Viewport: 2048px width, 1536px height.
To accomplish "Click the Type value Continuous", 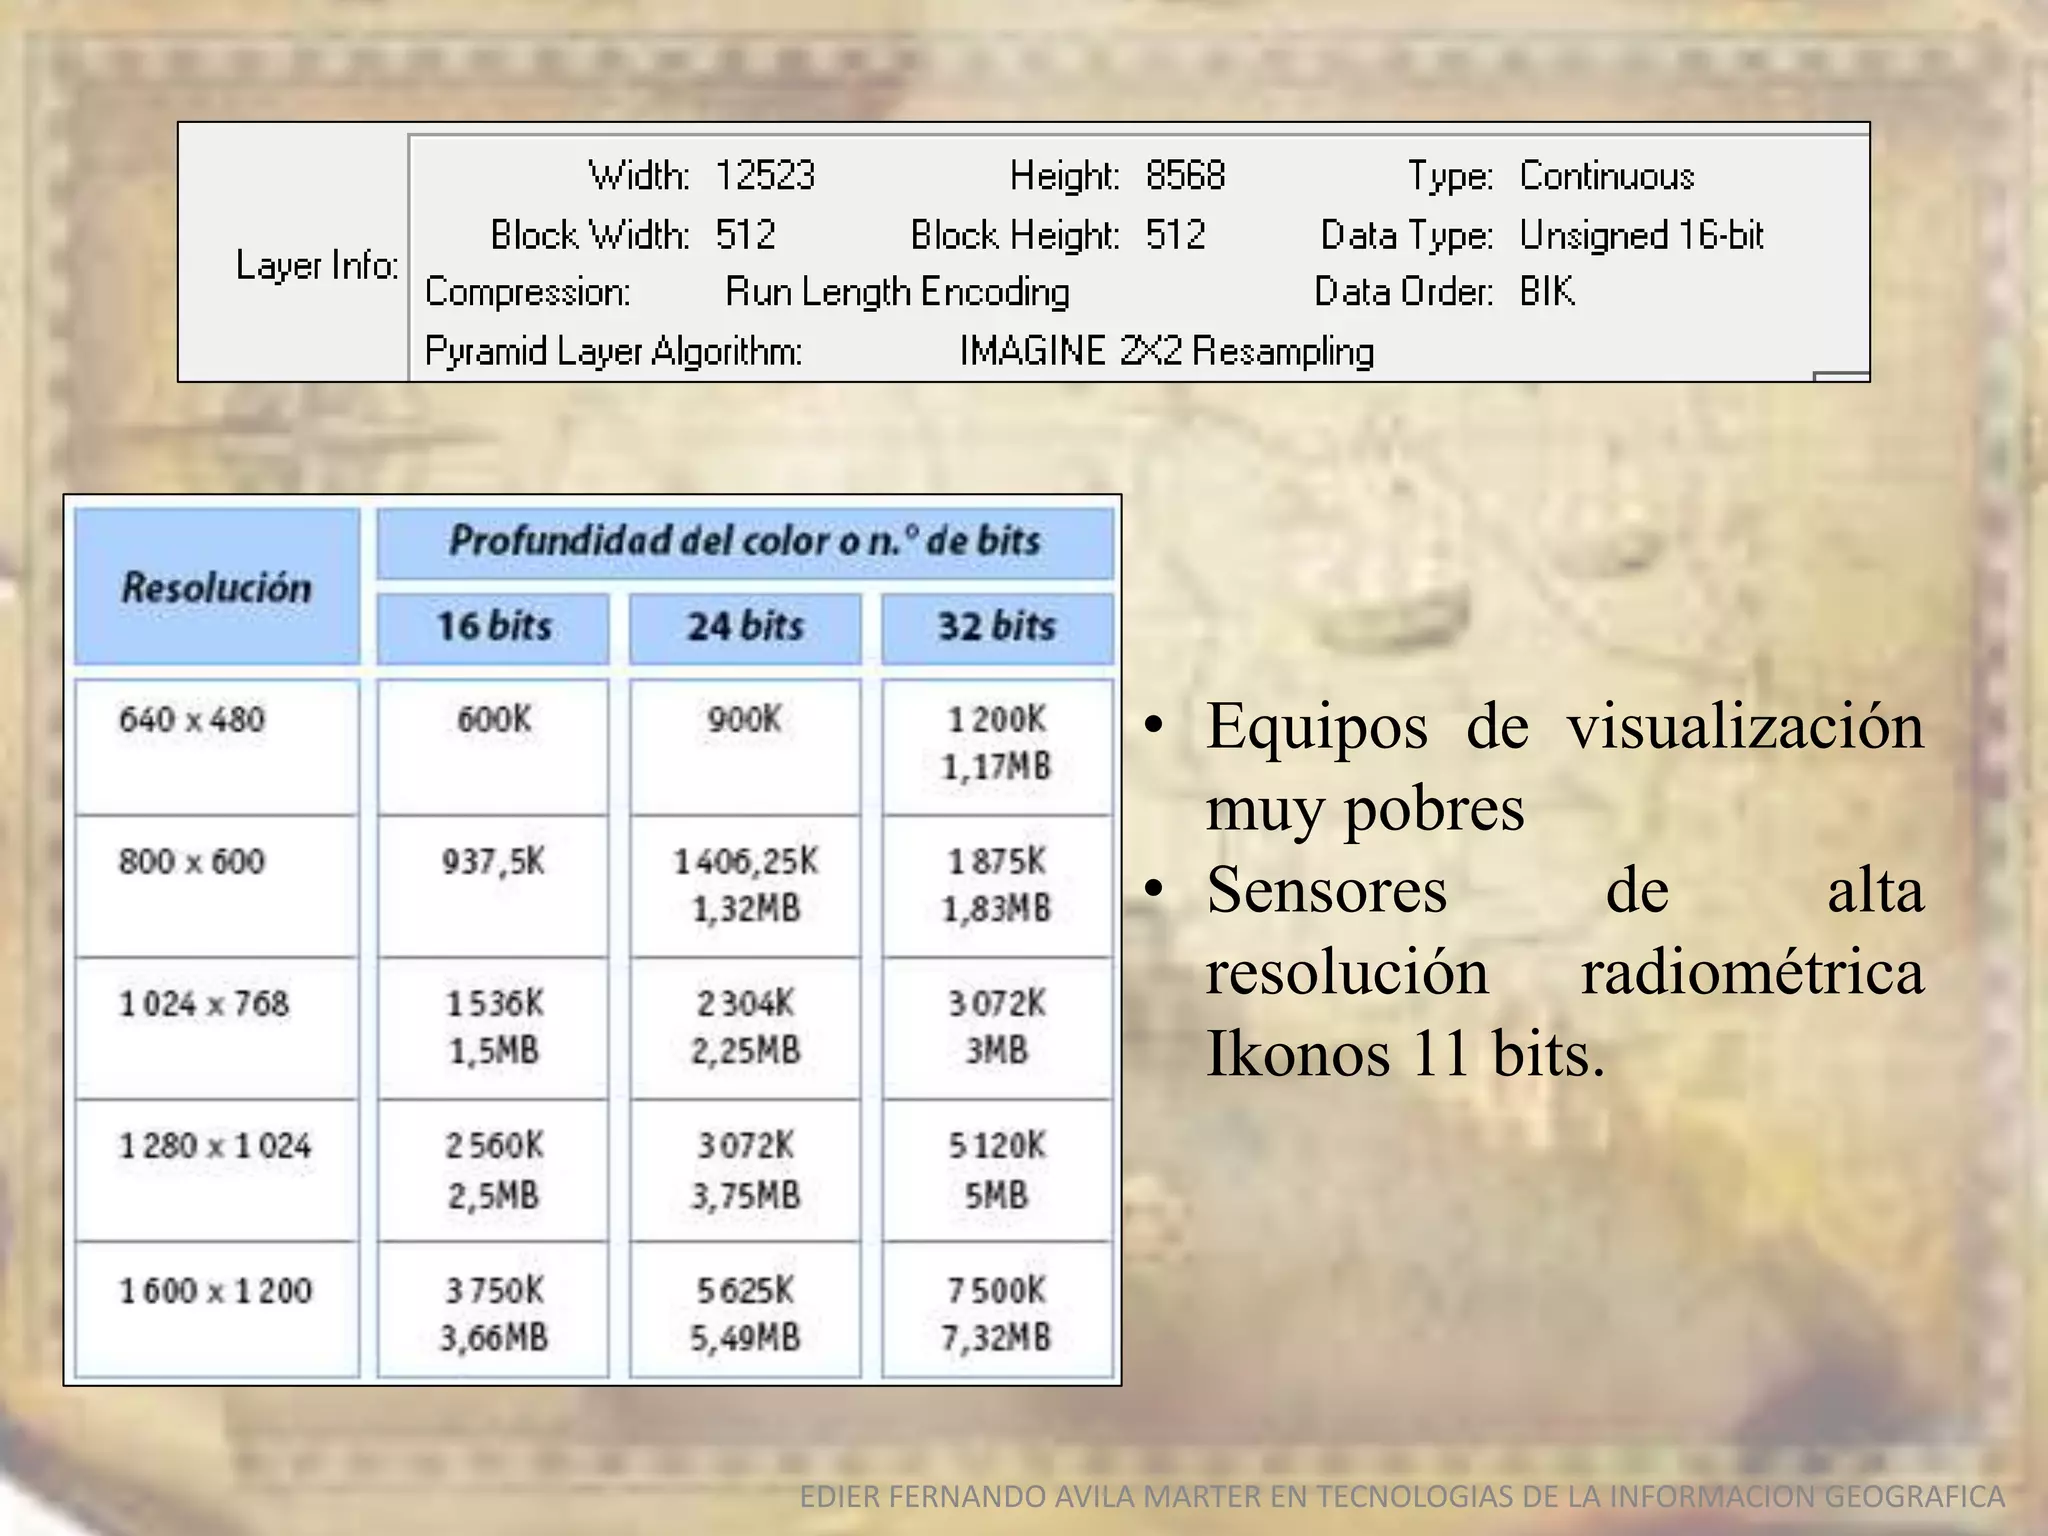I will pos(1606,176).
